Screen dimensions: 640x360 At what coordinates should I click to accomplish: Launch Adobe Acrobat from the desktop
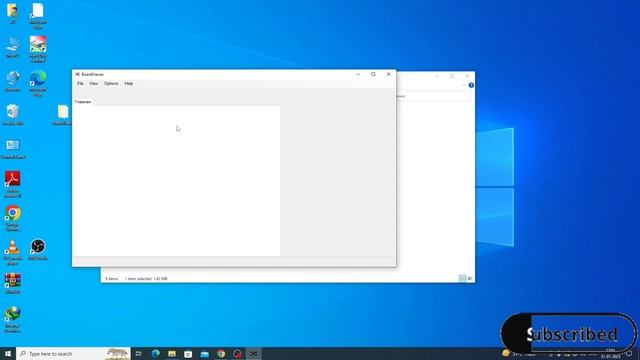[13, 184]
